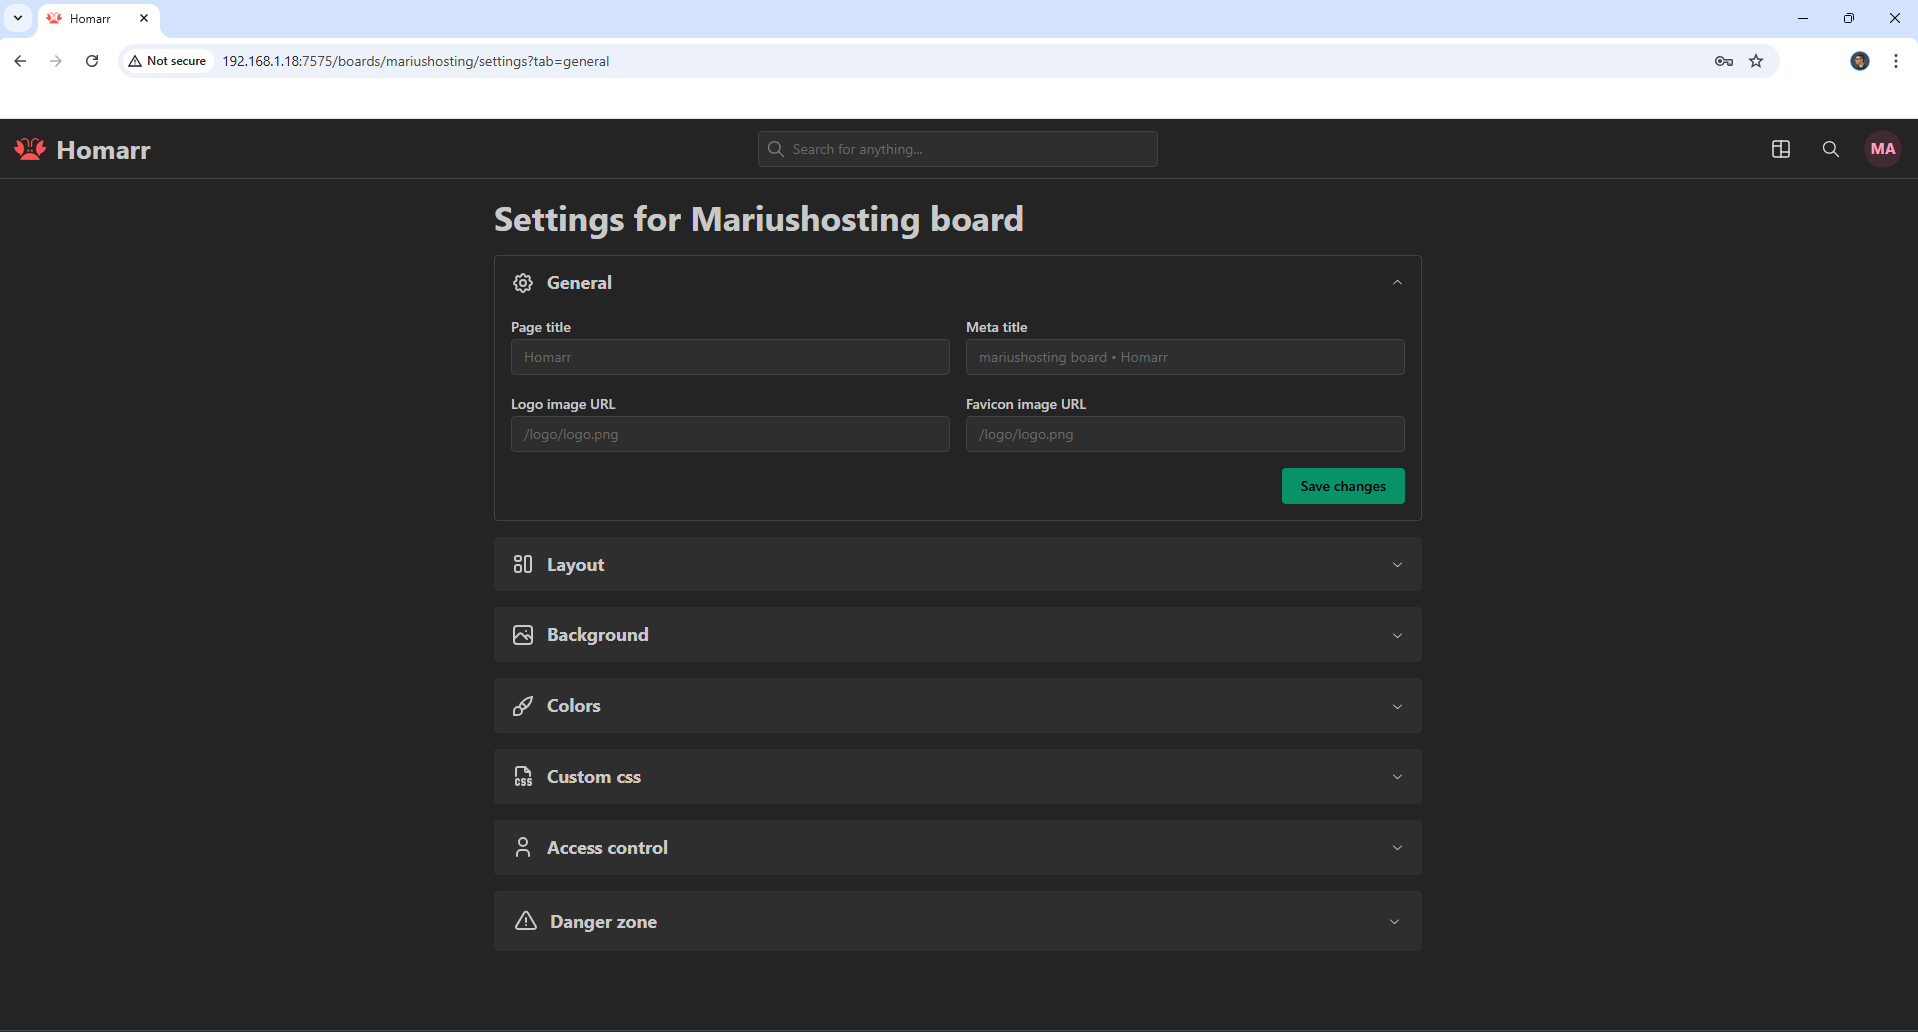Click the Not secure warning badge
Screen dimensions: 1918x1032
pyautogui.click(x=167, y=61)
